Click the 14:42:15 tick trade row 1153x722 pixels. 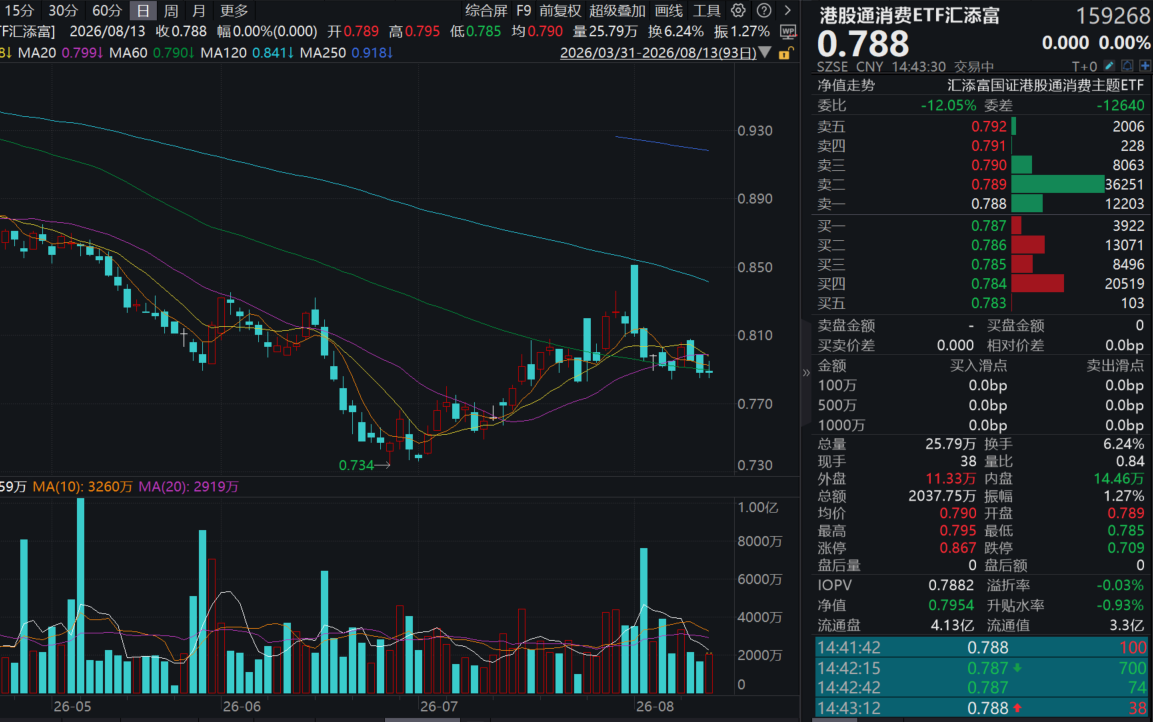click(x=982, y=668)
